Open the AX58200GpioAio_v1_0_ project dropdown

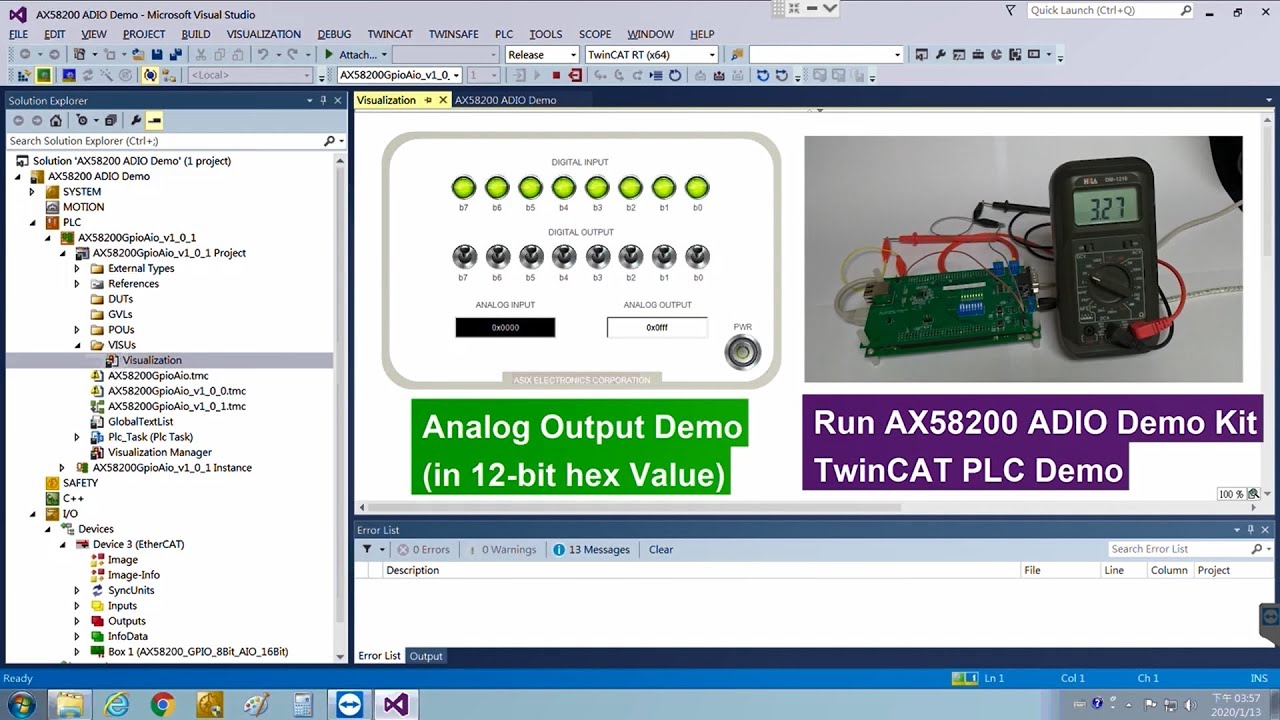[456, 75]
